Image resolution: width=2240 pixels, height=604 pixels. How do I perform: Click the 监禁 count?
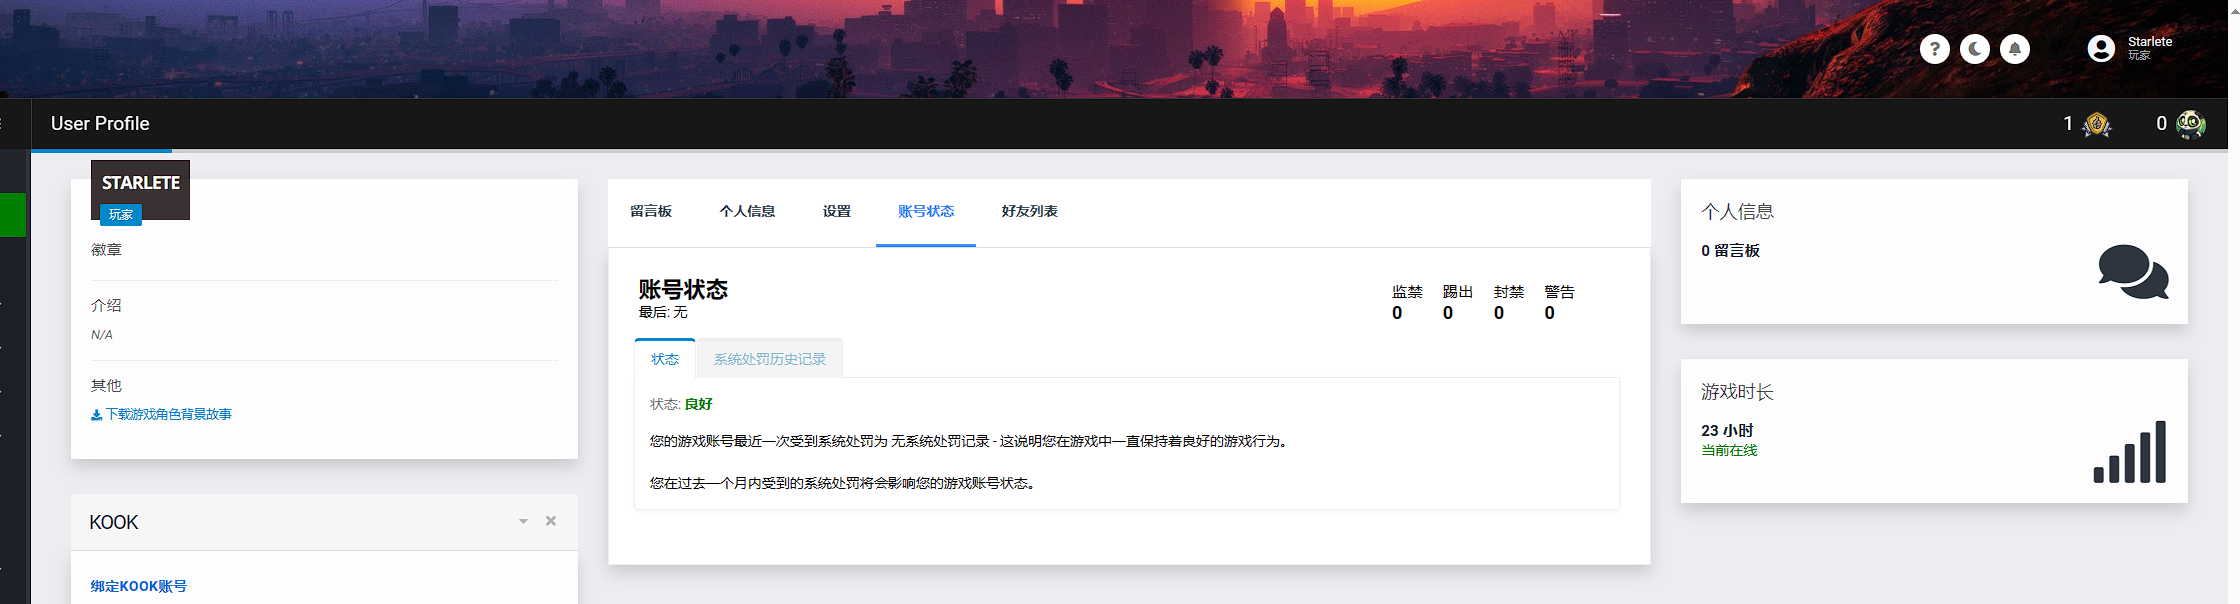point(1397,313)
